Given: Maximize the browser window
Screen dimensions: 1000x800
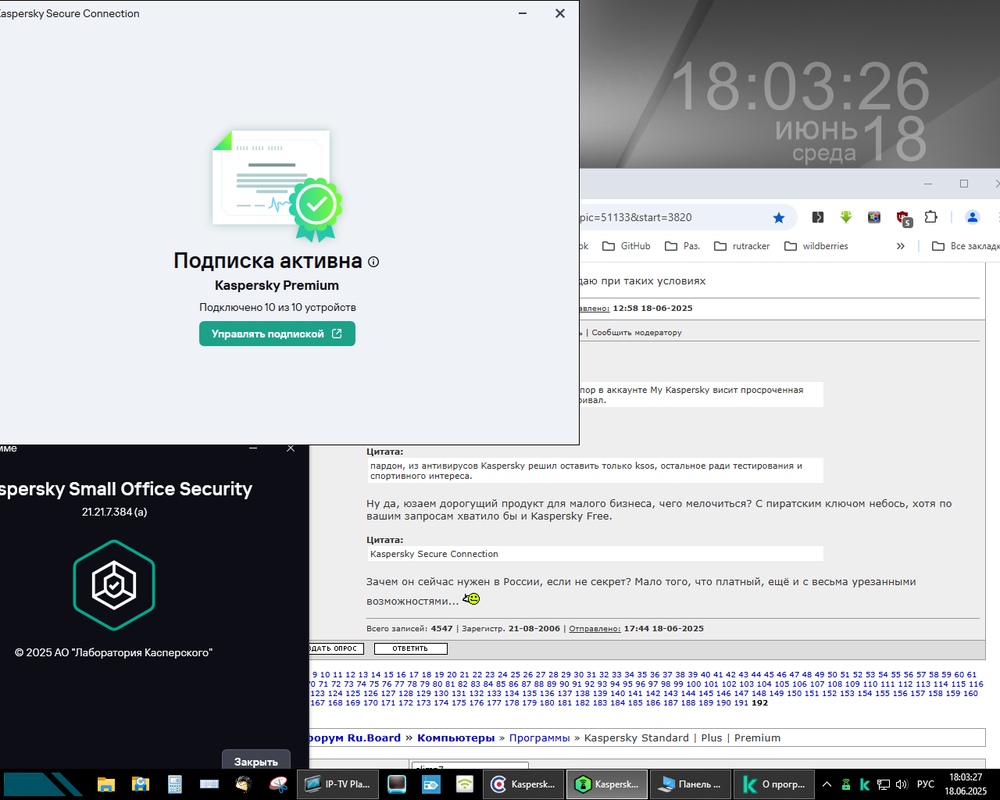Looking at the screenshot, I should (964, 184).
